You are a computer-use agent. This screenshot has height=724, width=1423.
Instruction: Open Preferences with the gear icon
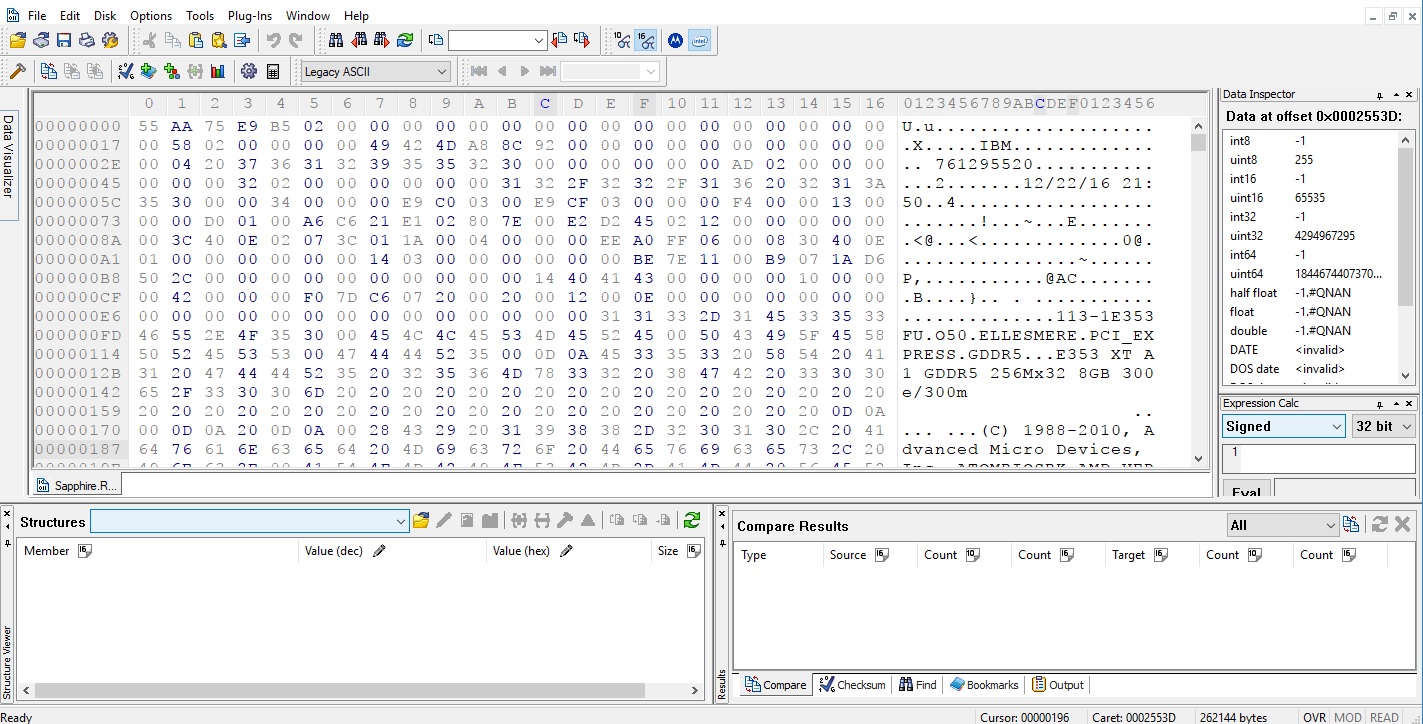pos(249,71)
